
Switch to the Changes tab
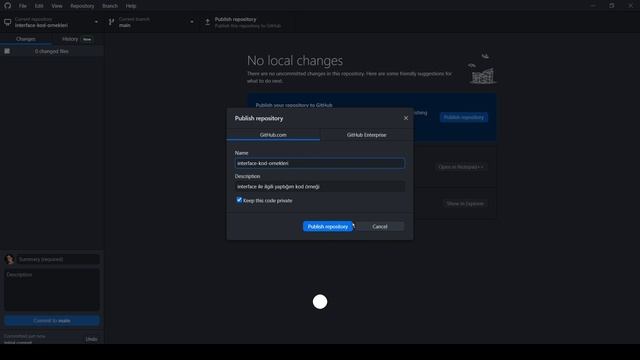point(26,39)
